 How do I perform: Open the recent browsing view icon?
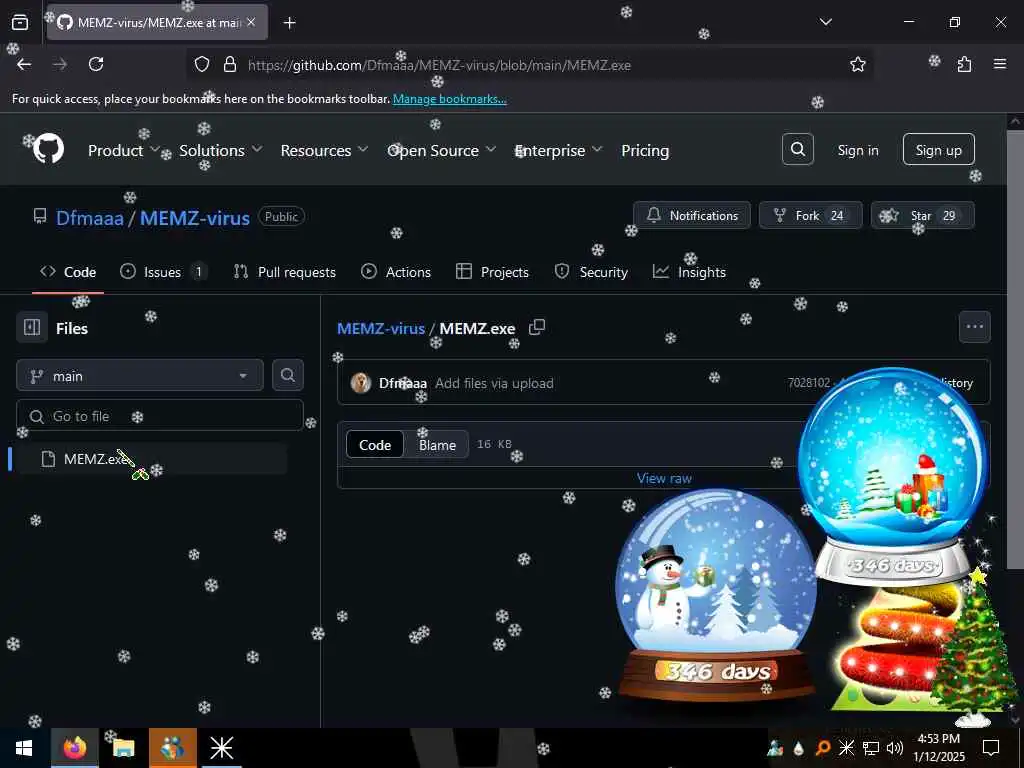[x=20, y=23]
